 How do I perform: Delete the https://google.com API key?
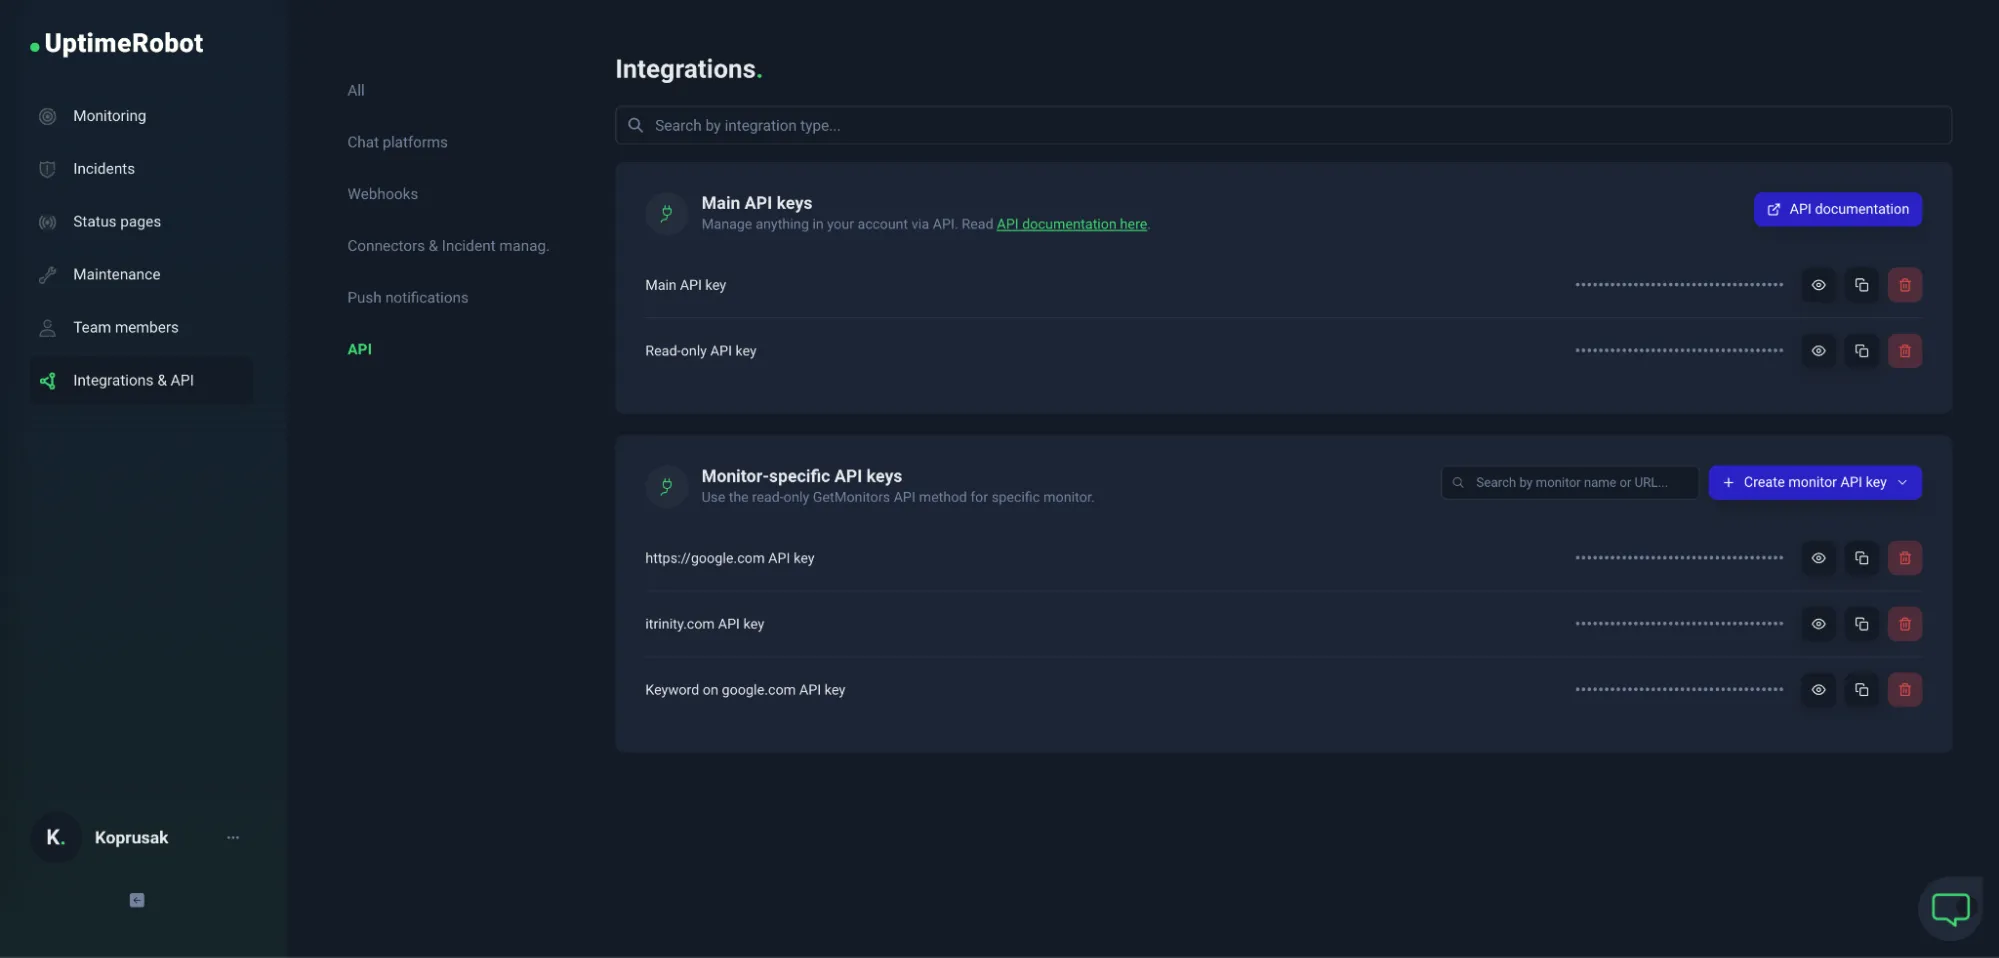coord(1904,558)
